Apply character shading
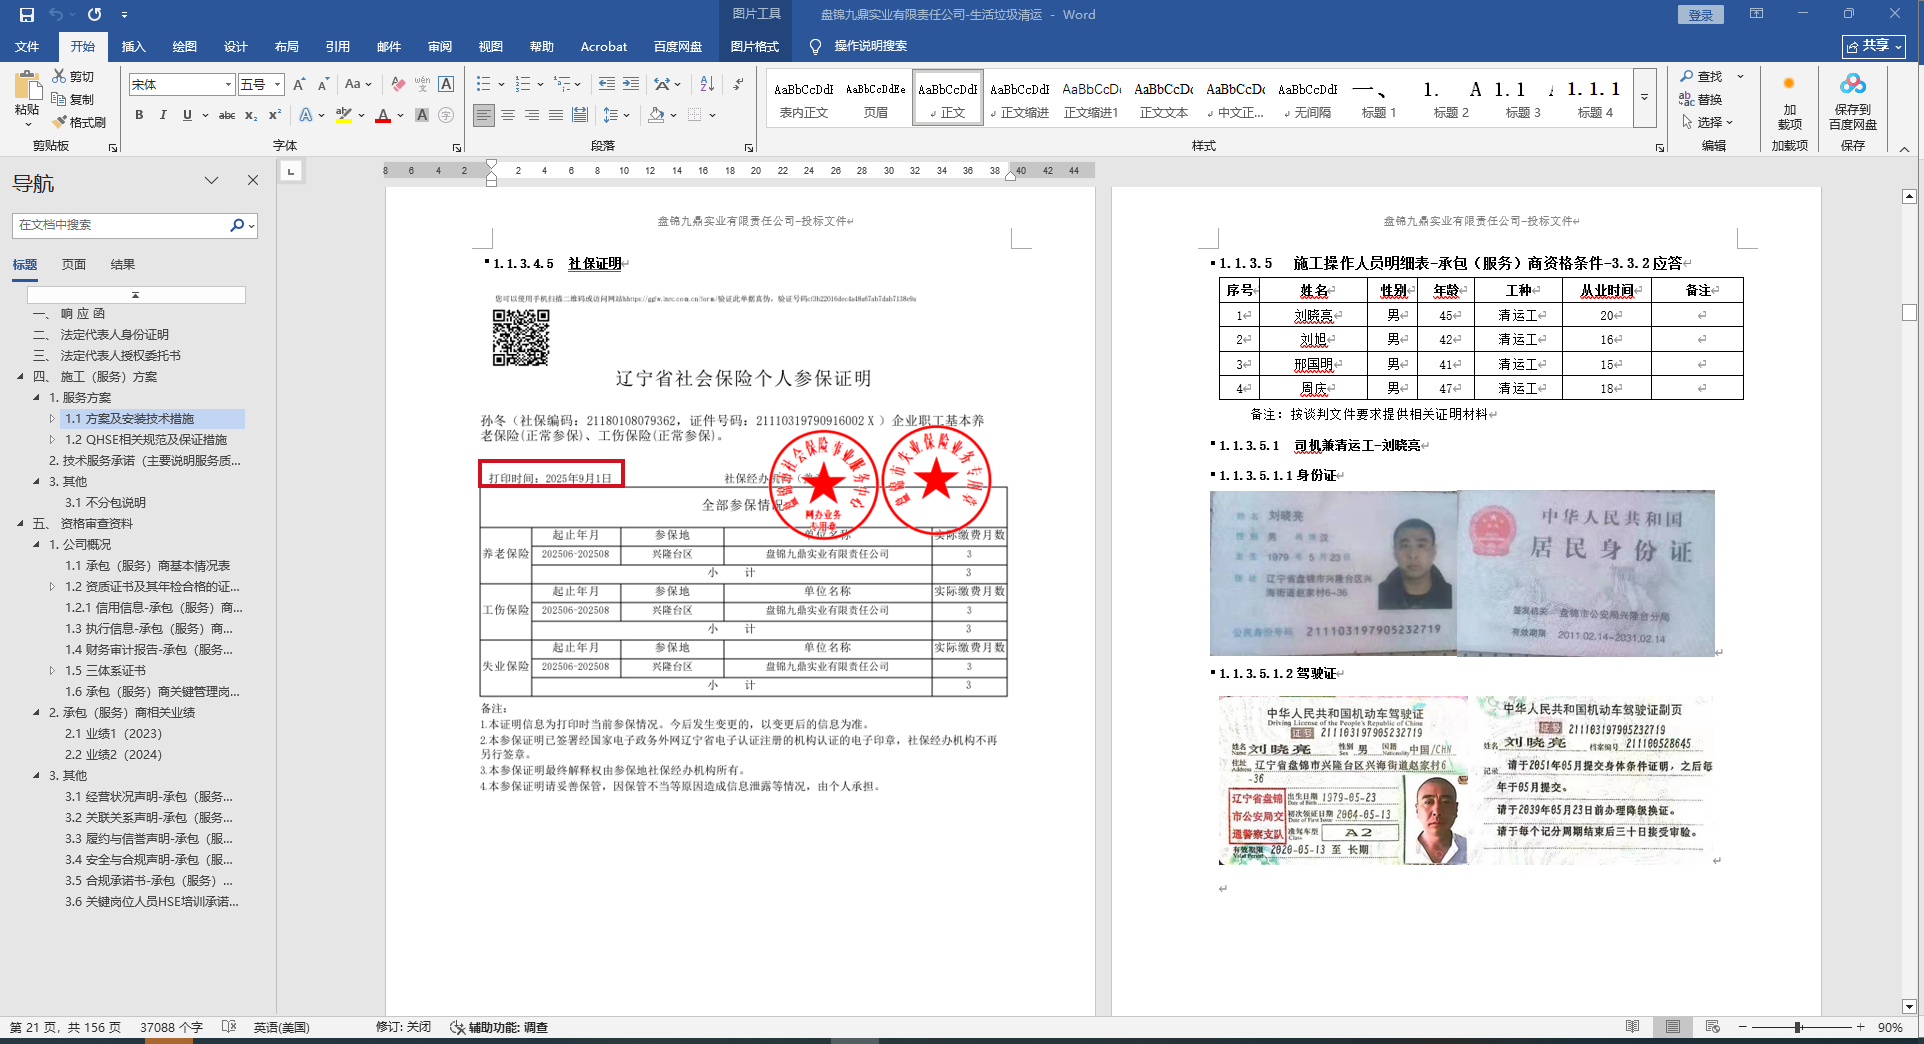 coord(422,115)
